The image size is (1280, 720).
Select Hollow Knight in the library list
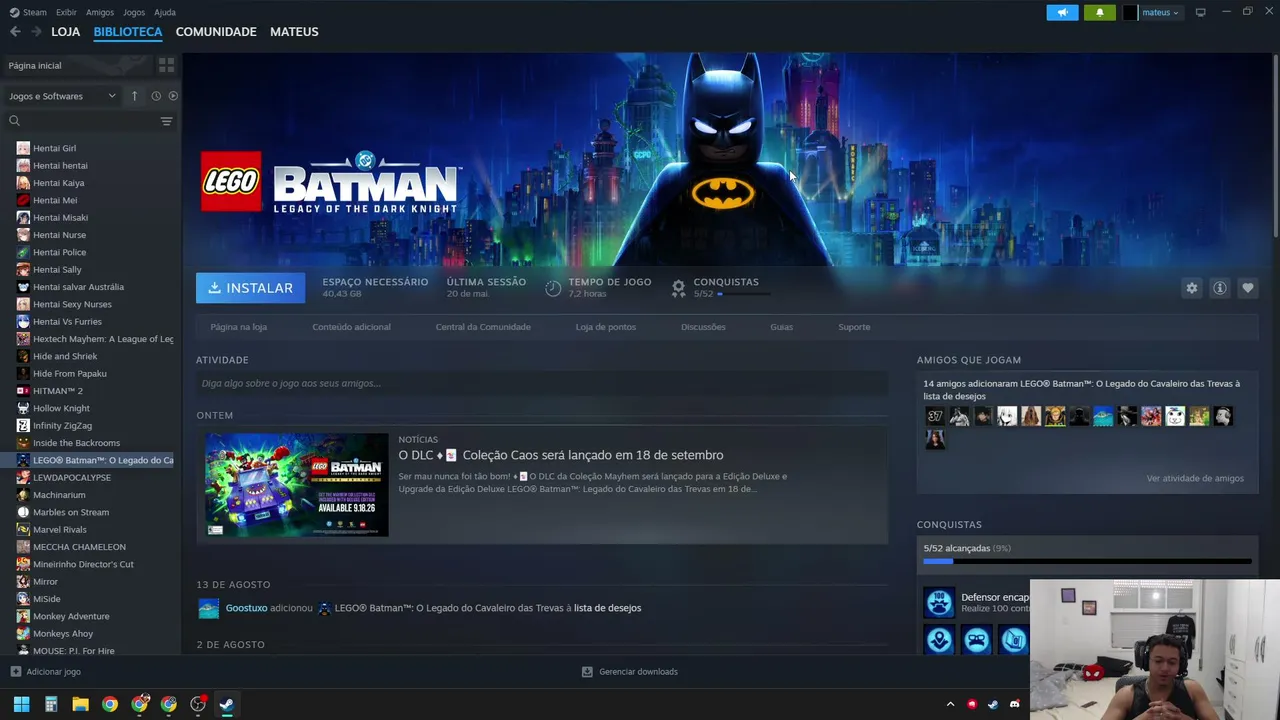(61, 408)
